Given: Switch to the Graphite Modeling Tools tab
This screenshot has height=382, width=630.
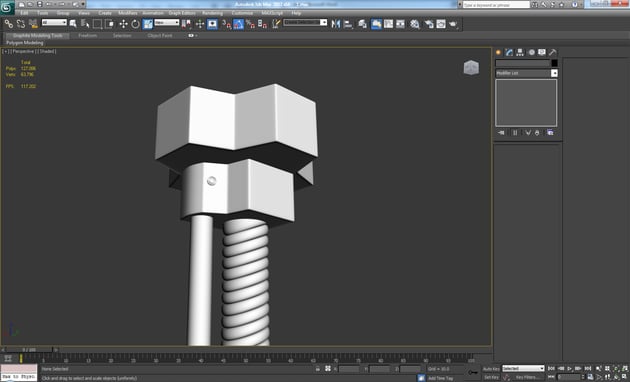Looking at the screenshot, I should pos(38,35).
